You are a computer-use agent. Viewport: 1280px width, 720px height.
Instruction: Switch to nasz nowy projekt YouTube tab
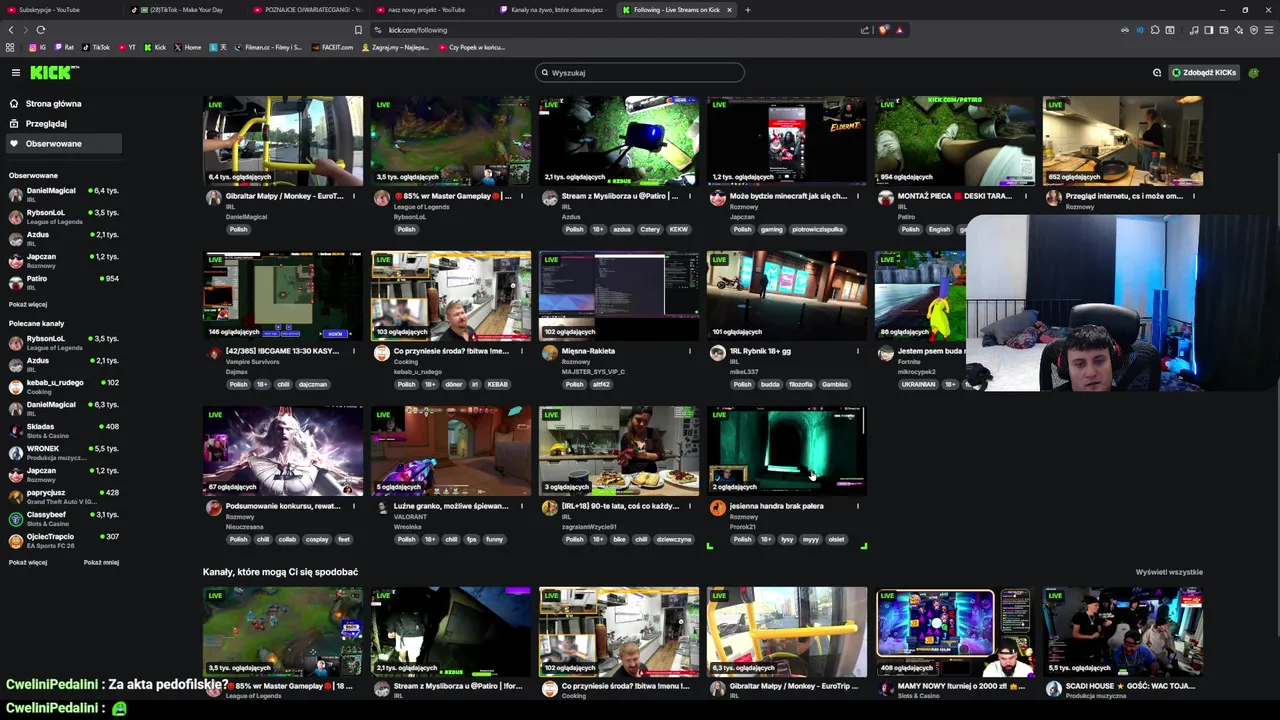(428, 9)
